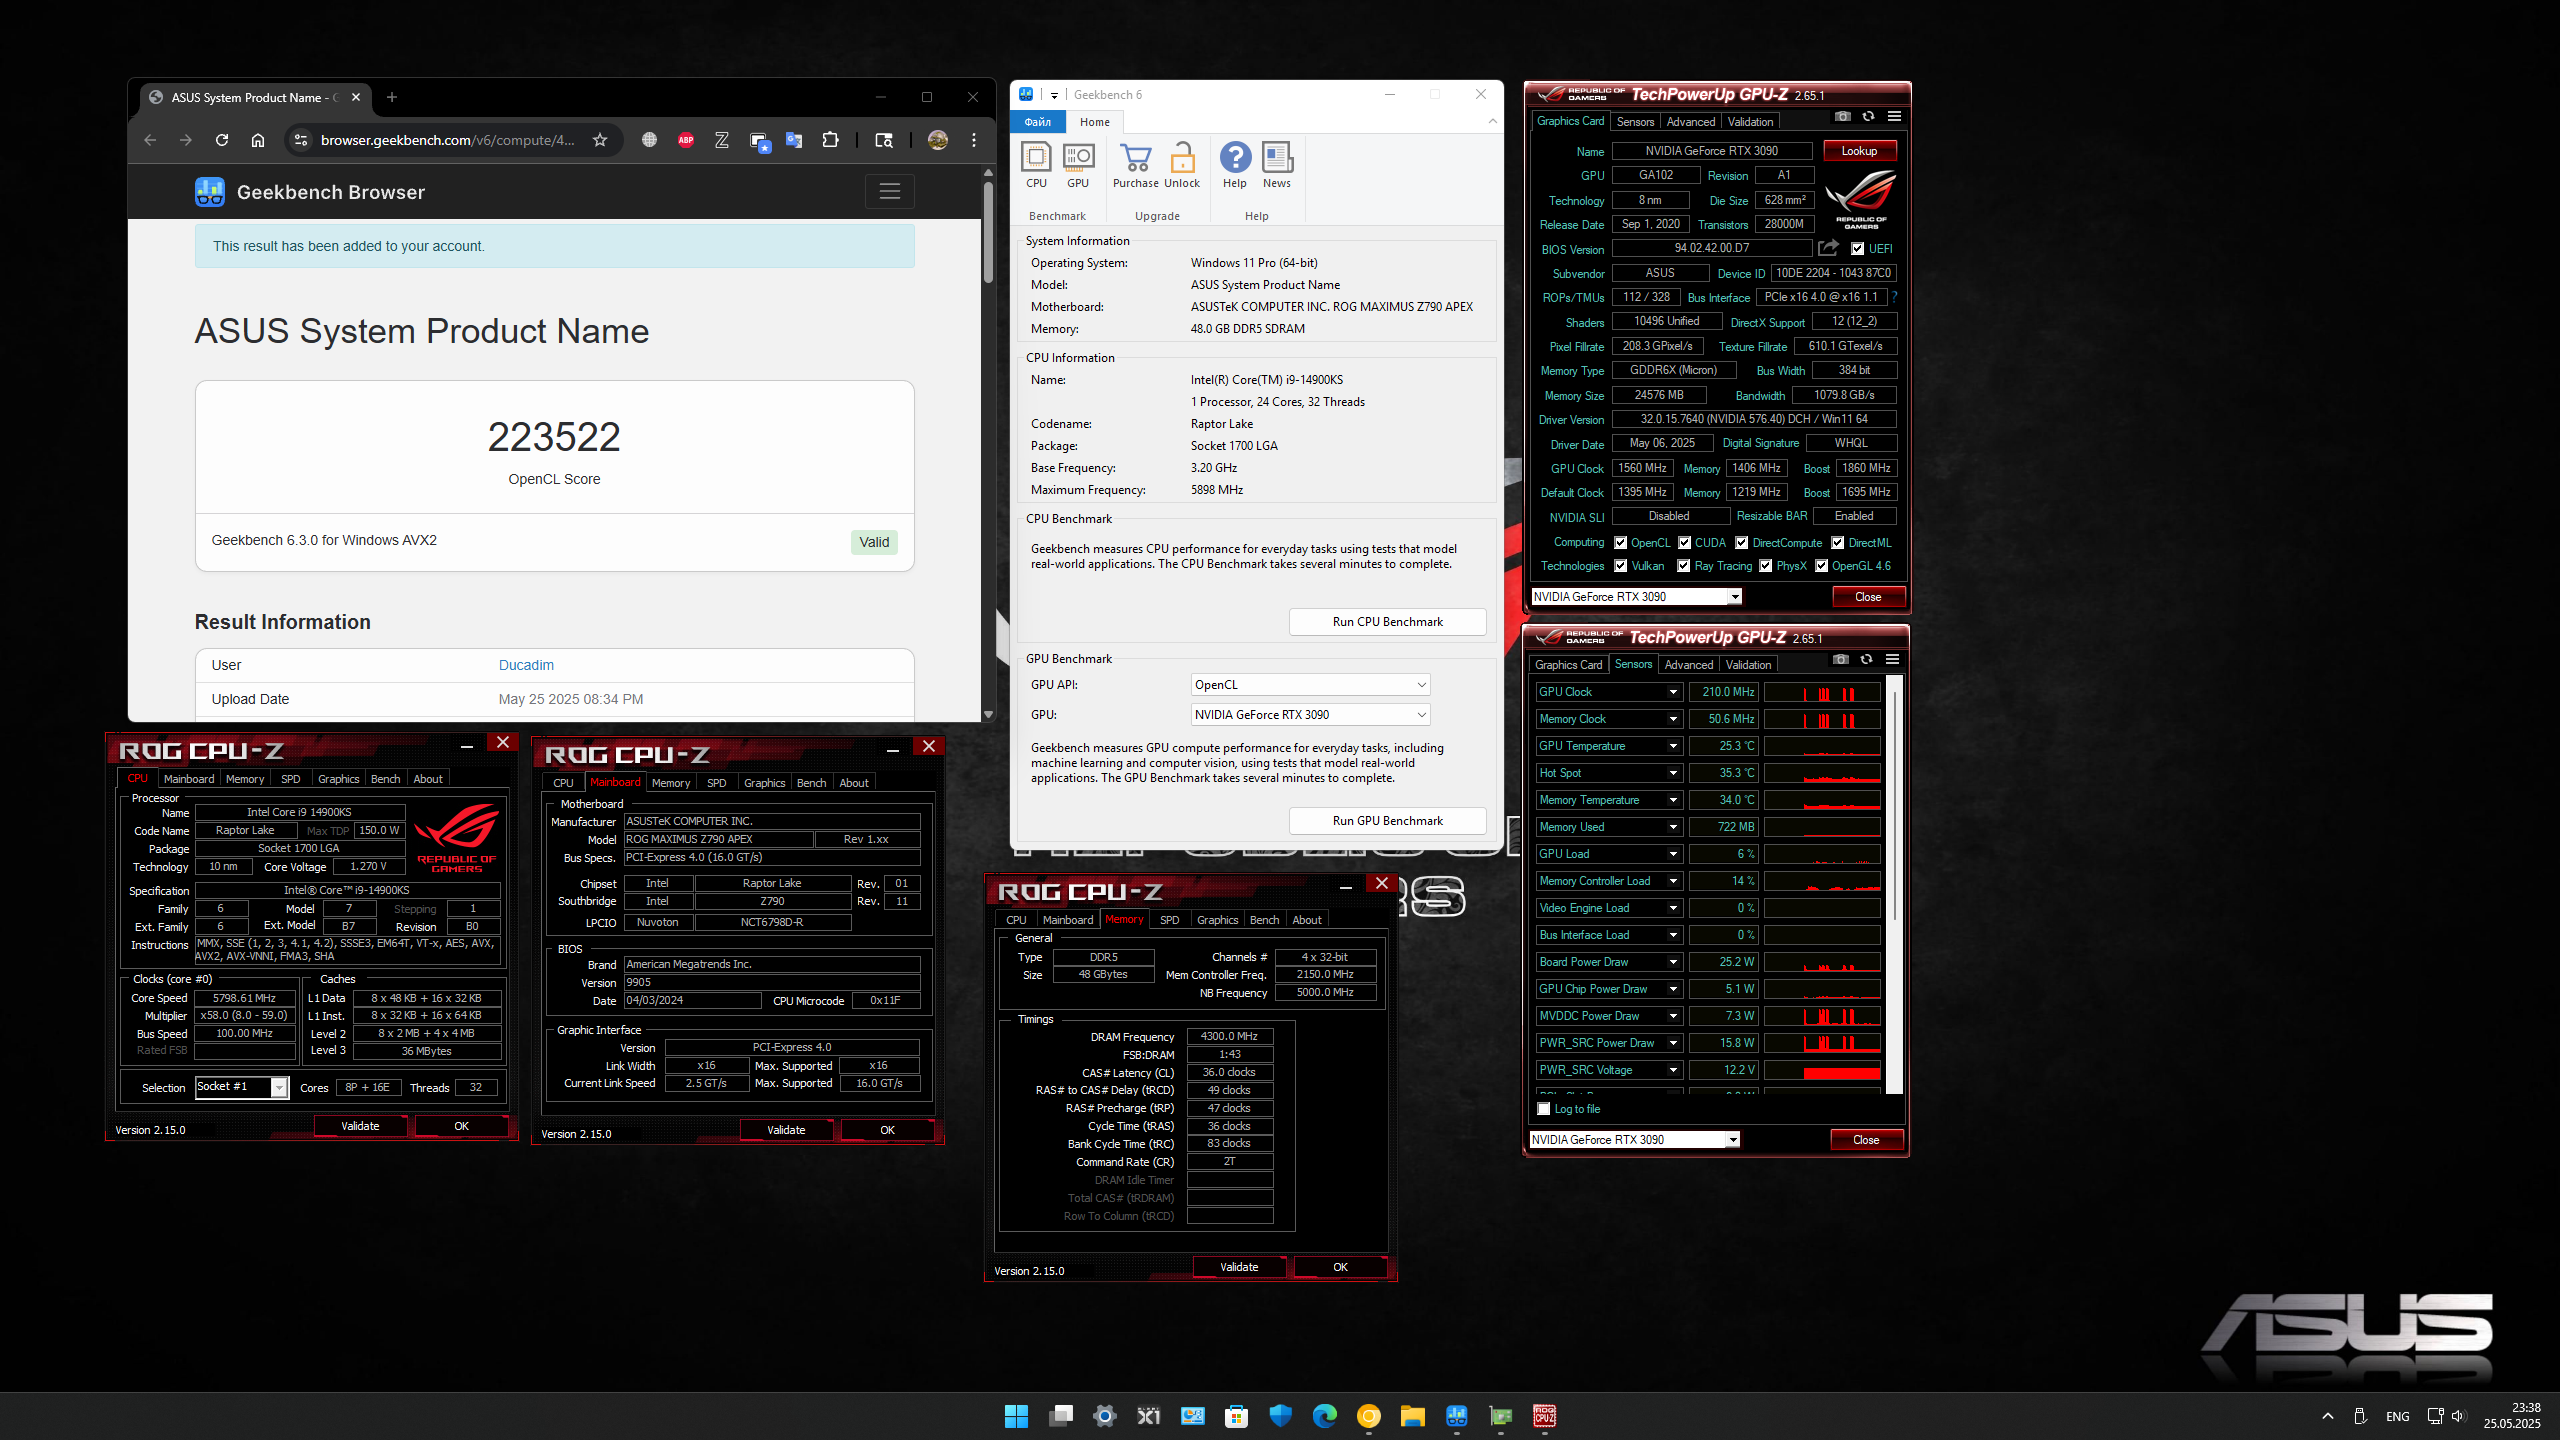Expand the Board Power Draw sensor dropdown
Image resolution: width=2560 pixels, height=1440 pixels.
pos(1673,962)
